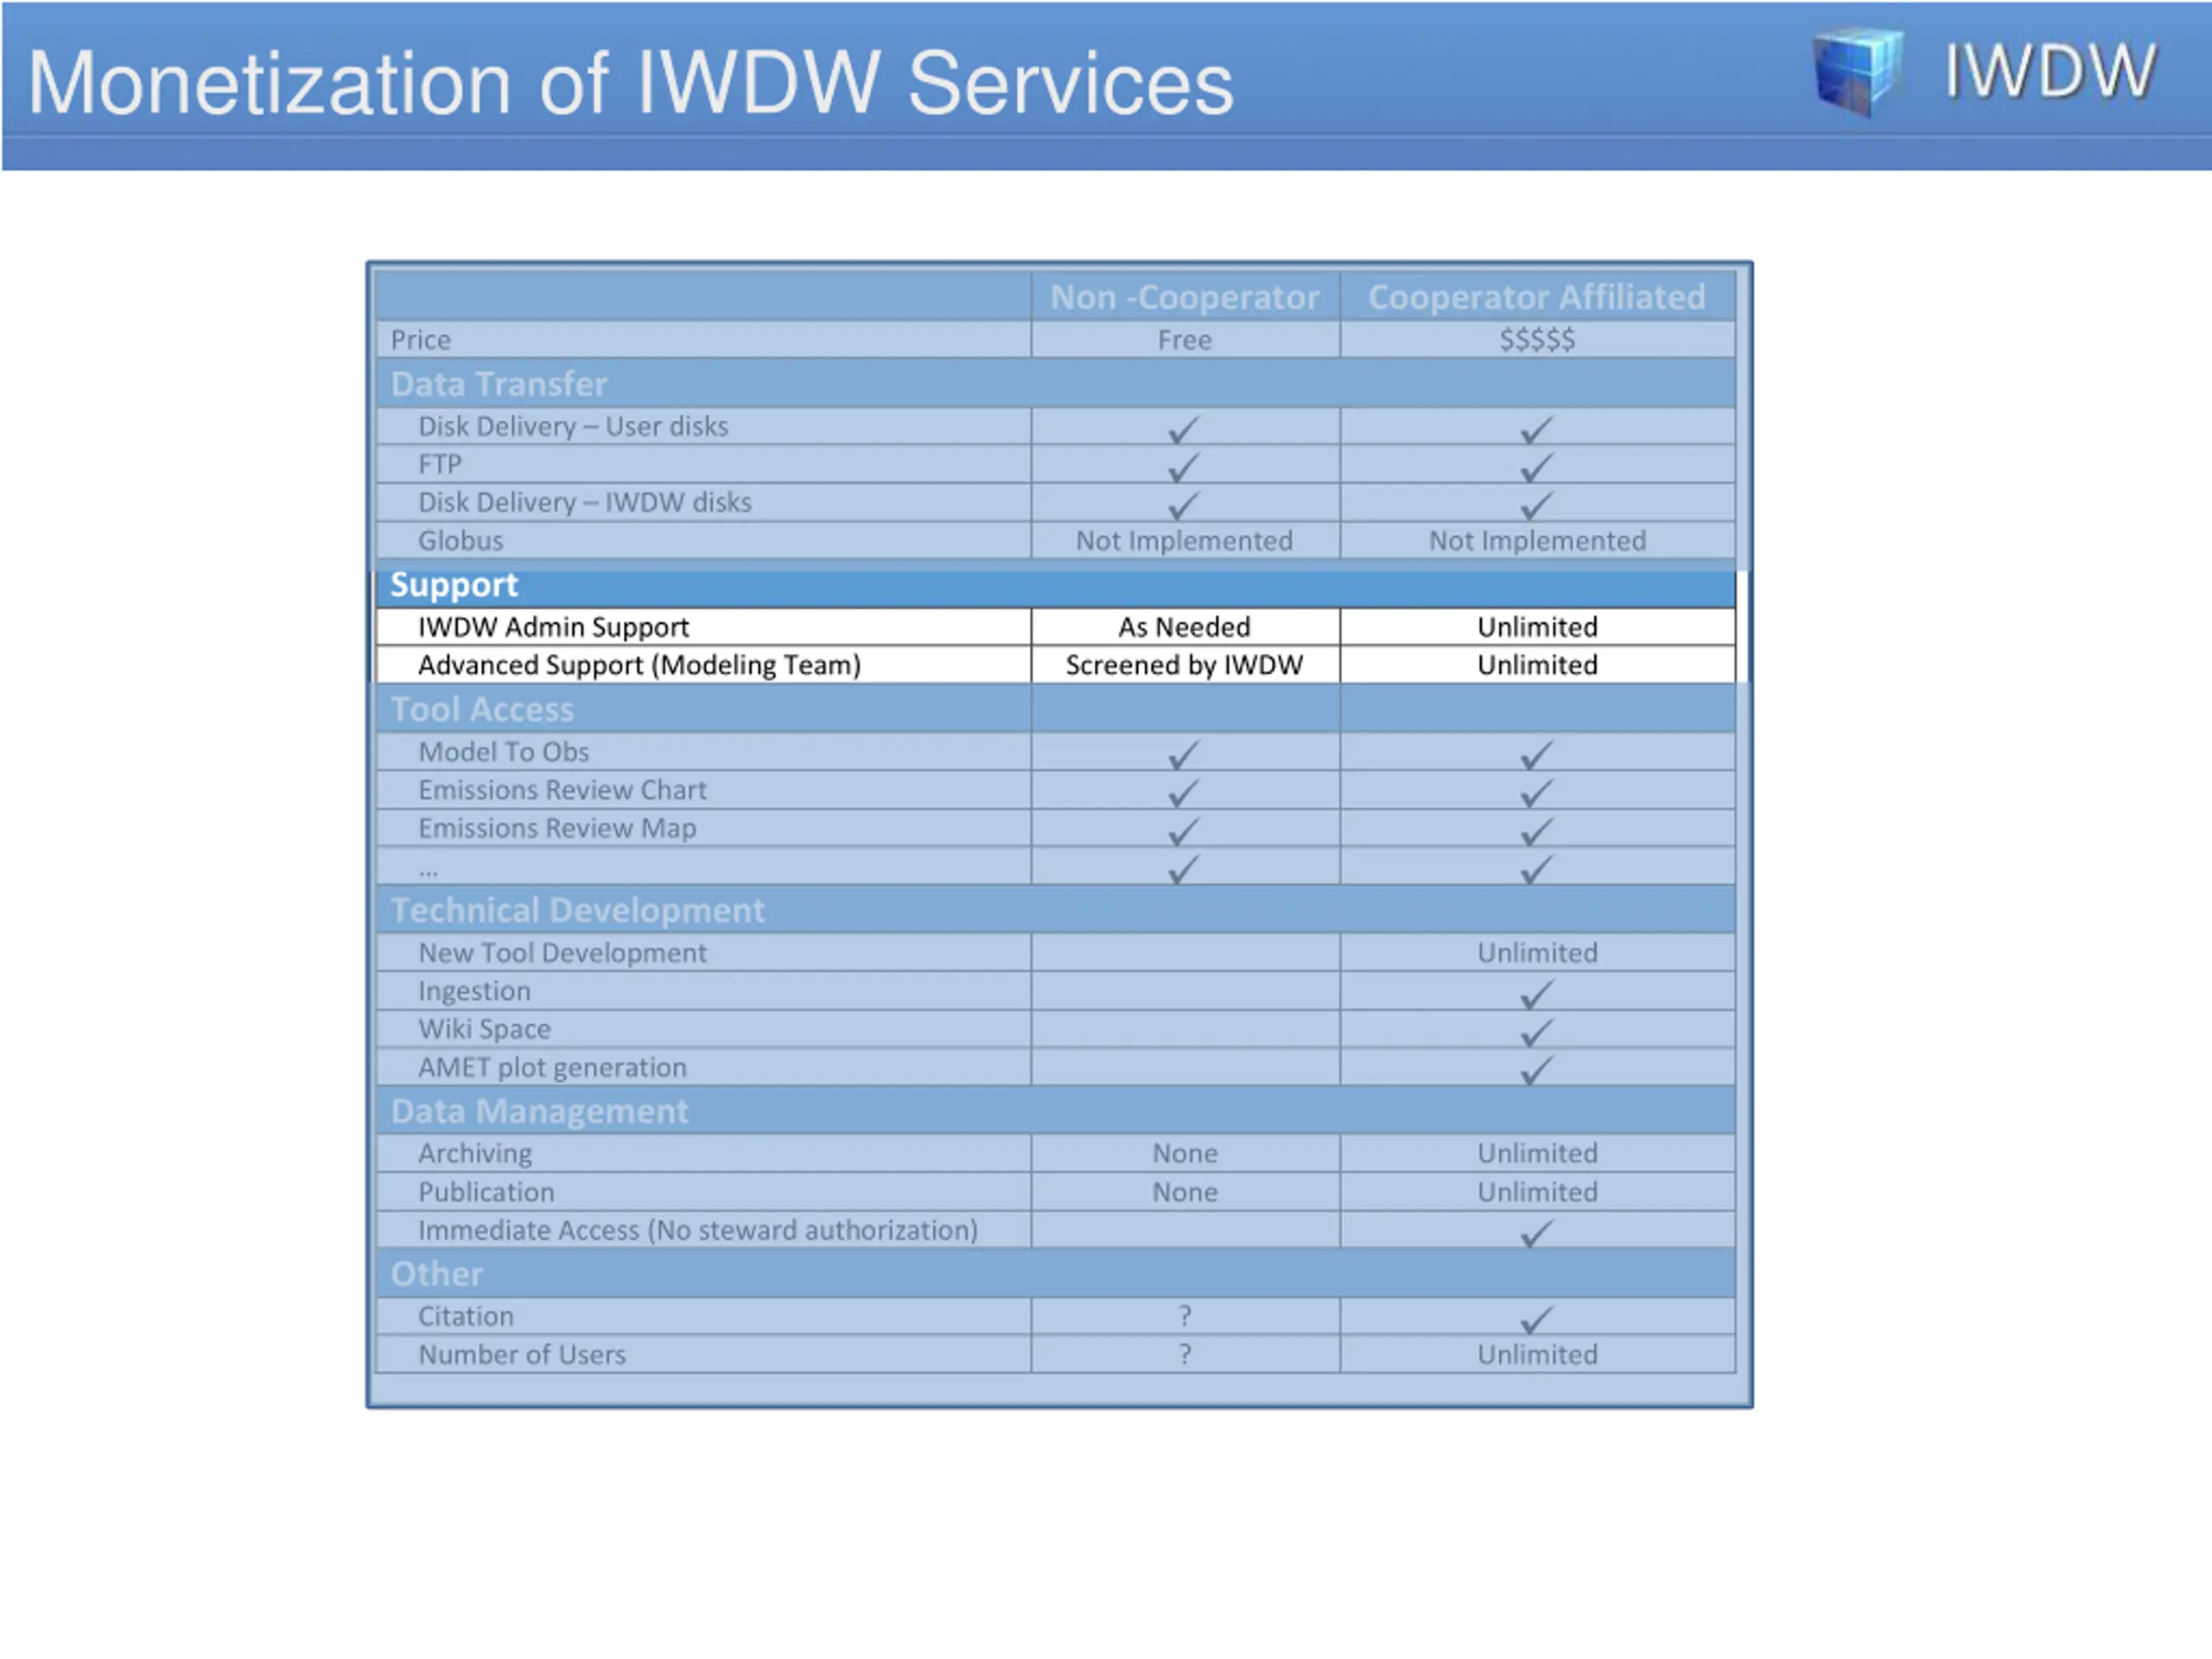The height and width of the screenshot is (1659, 2212).
Task: Click the 'Model To Obs' row label
Action: (504, 752)
